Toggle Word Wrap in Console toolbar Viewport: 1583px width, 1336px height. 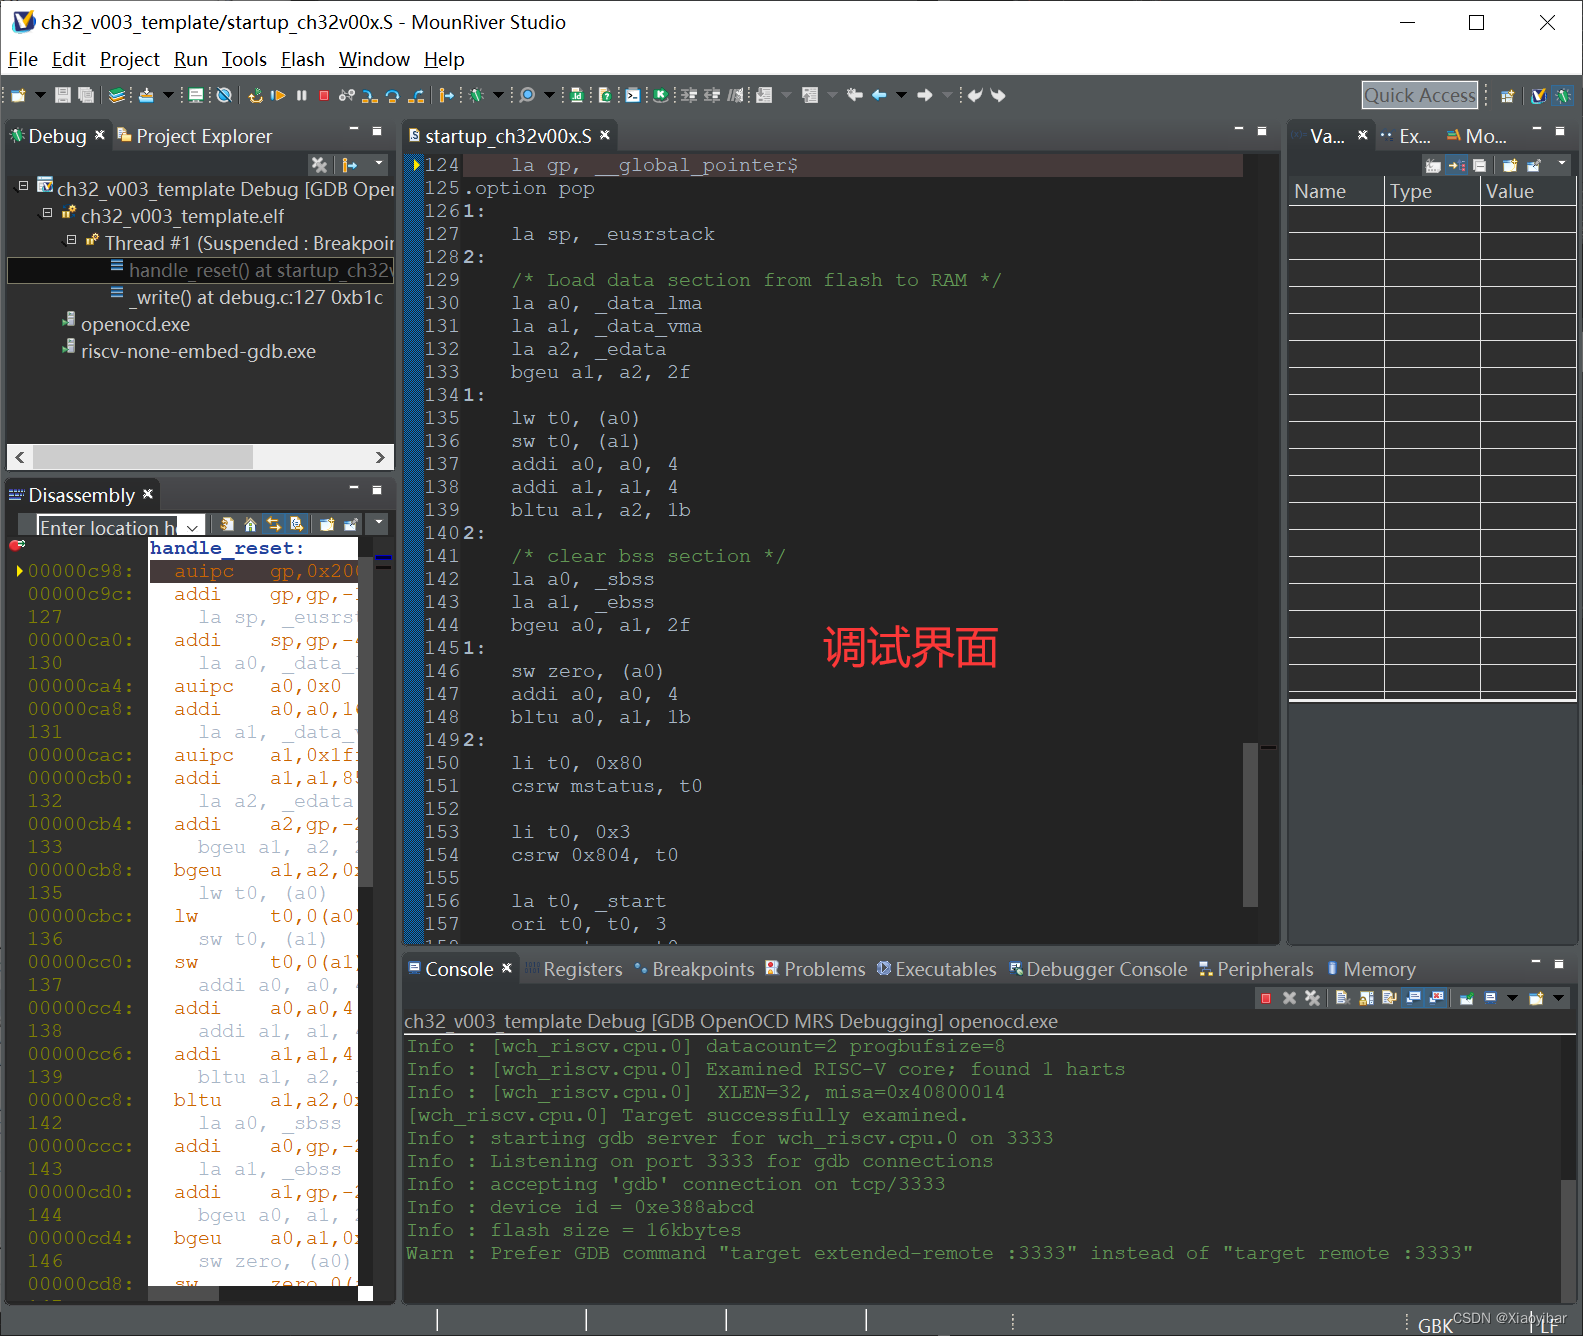point(1389,998)
